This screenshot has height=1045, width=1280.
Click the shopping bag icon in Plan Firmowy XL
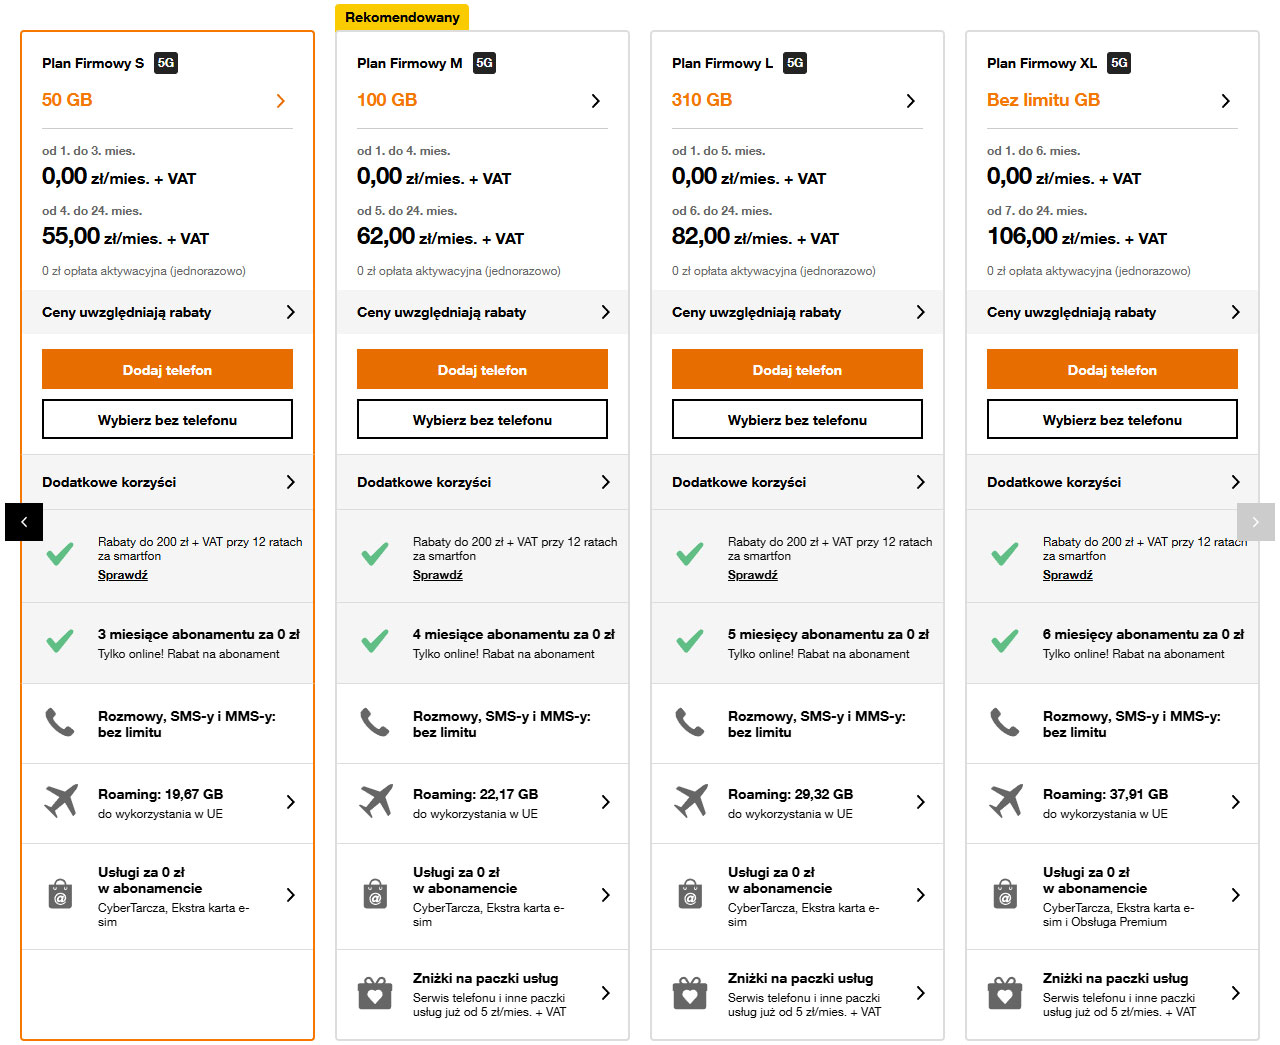pos(1005,894)
